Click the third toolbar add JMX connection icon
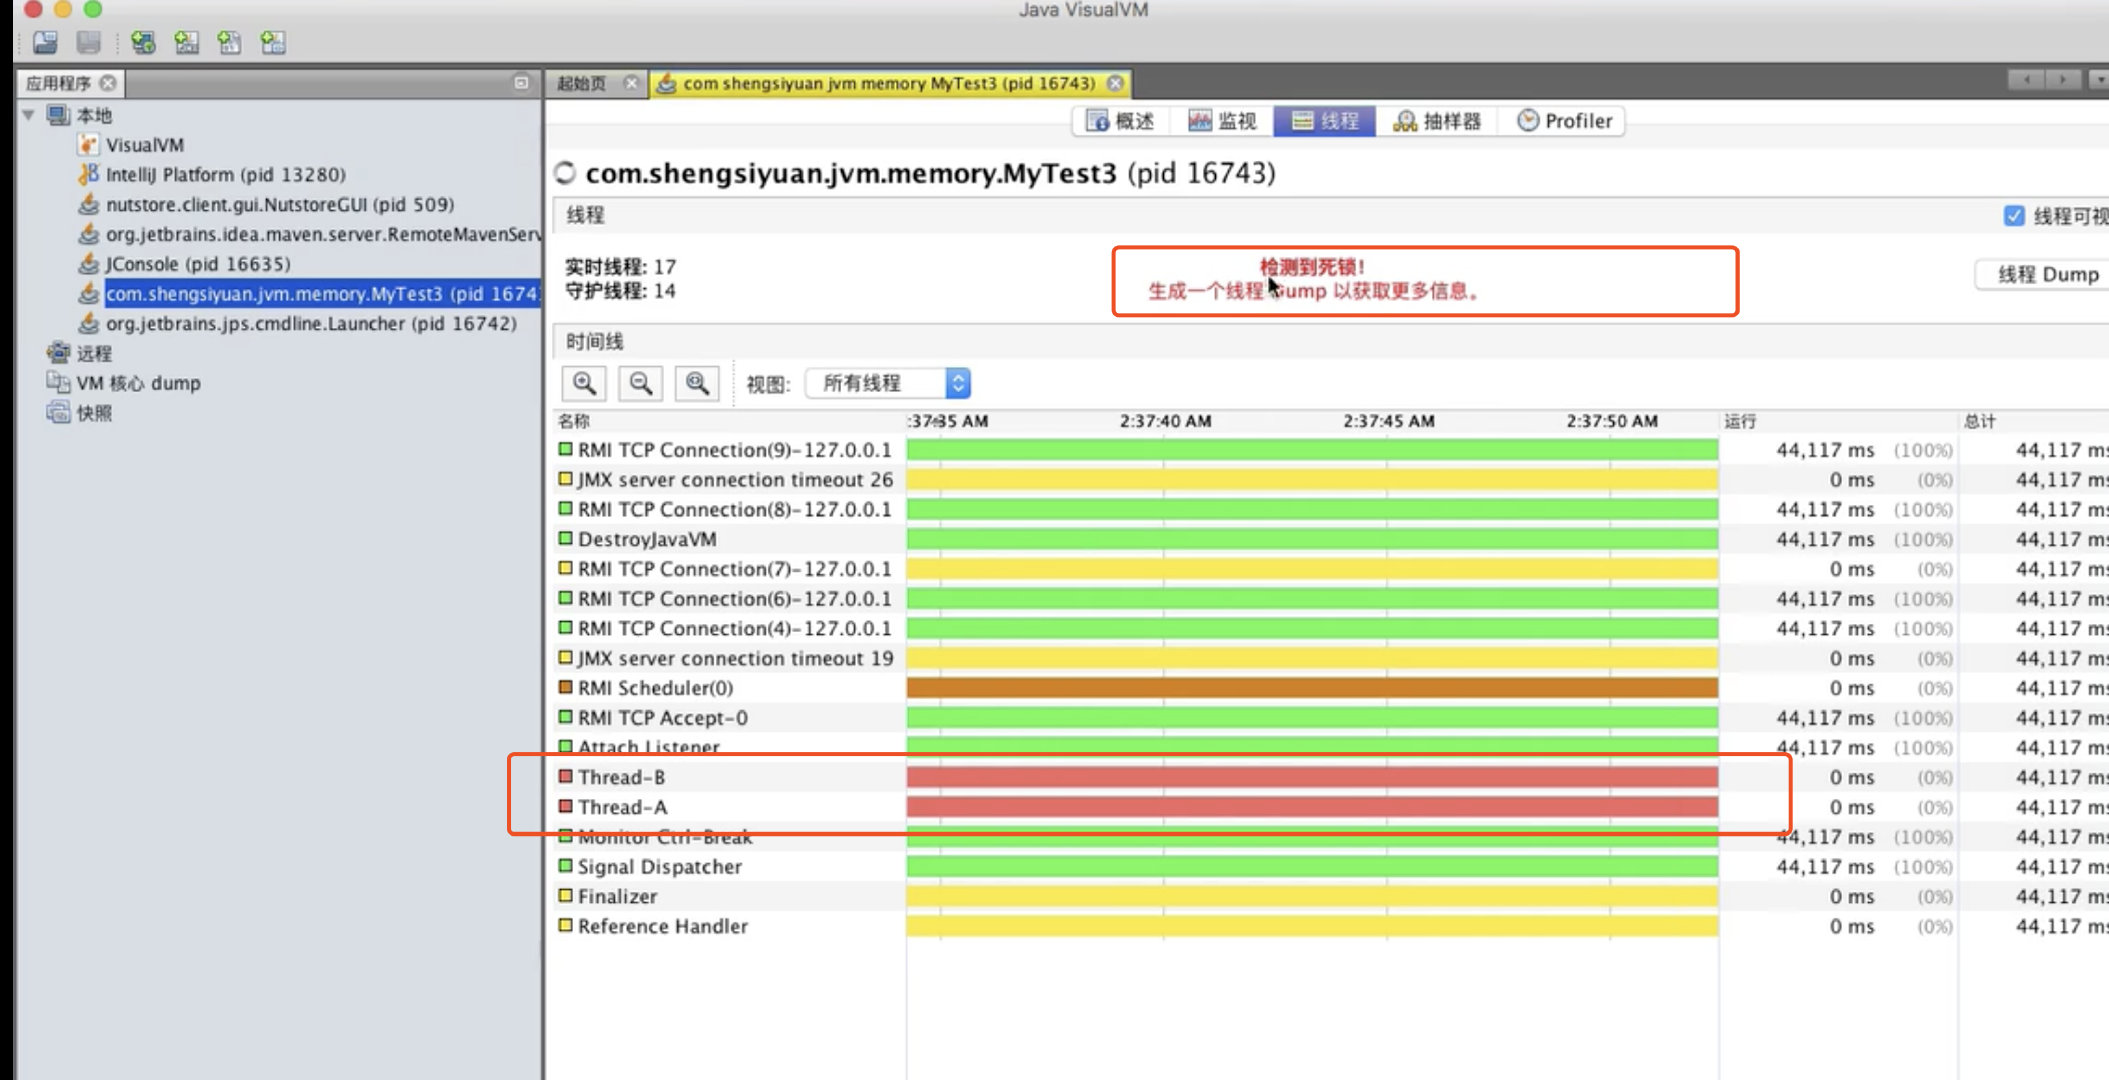The image size is (2109, 1080). tap(143, 43)
